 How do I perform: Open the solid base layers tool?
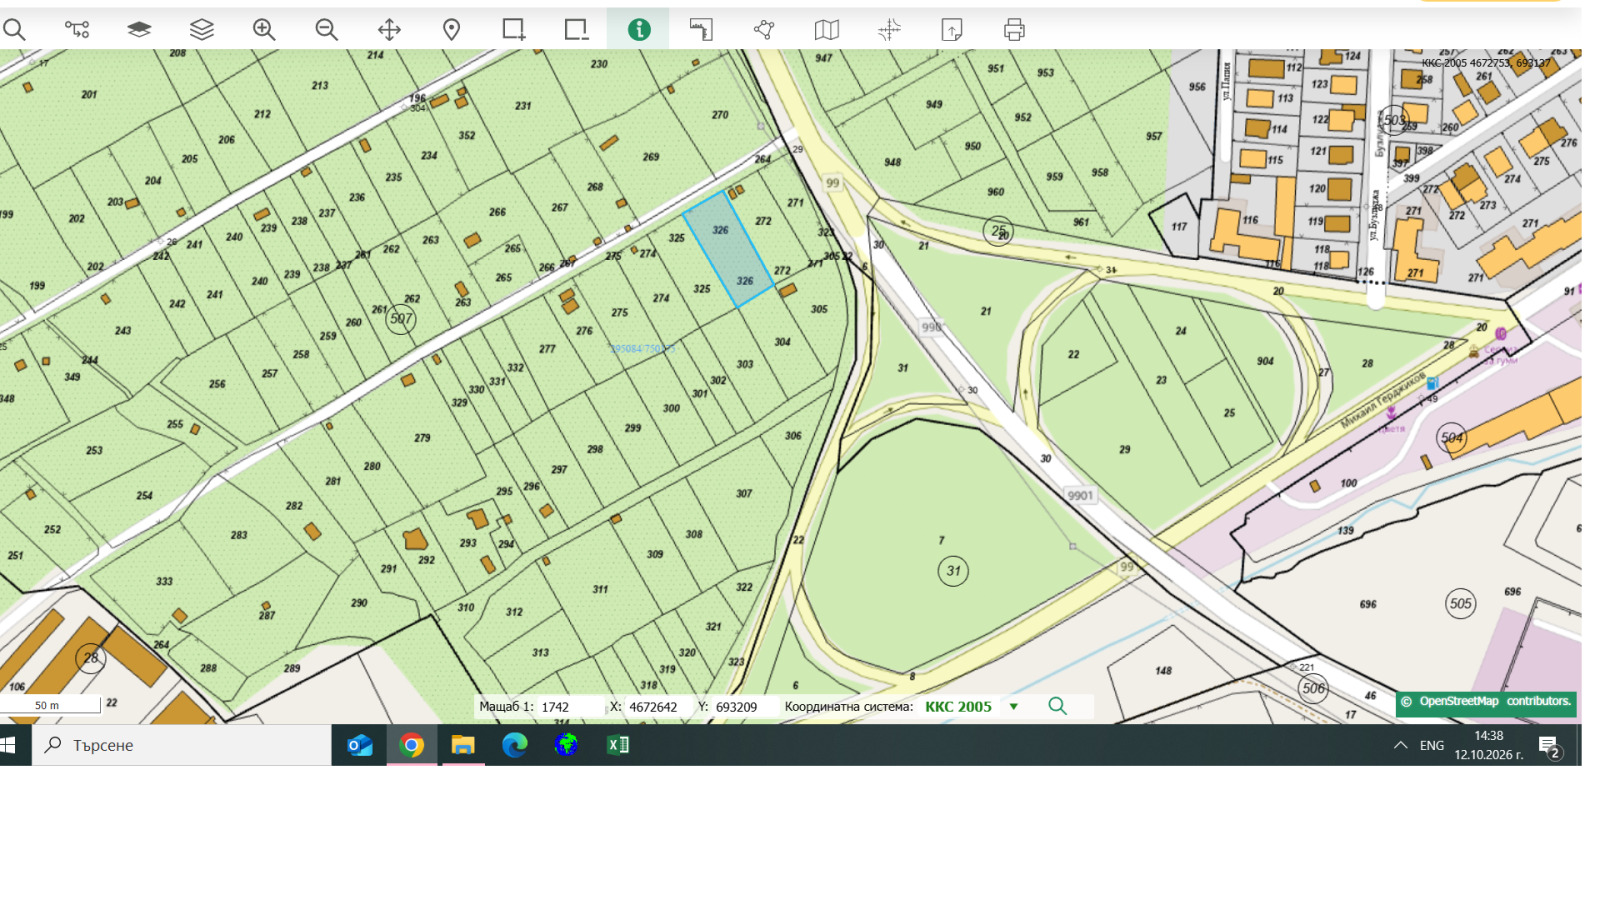139,30
